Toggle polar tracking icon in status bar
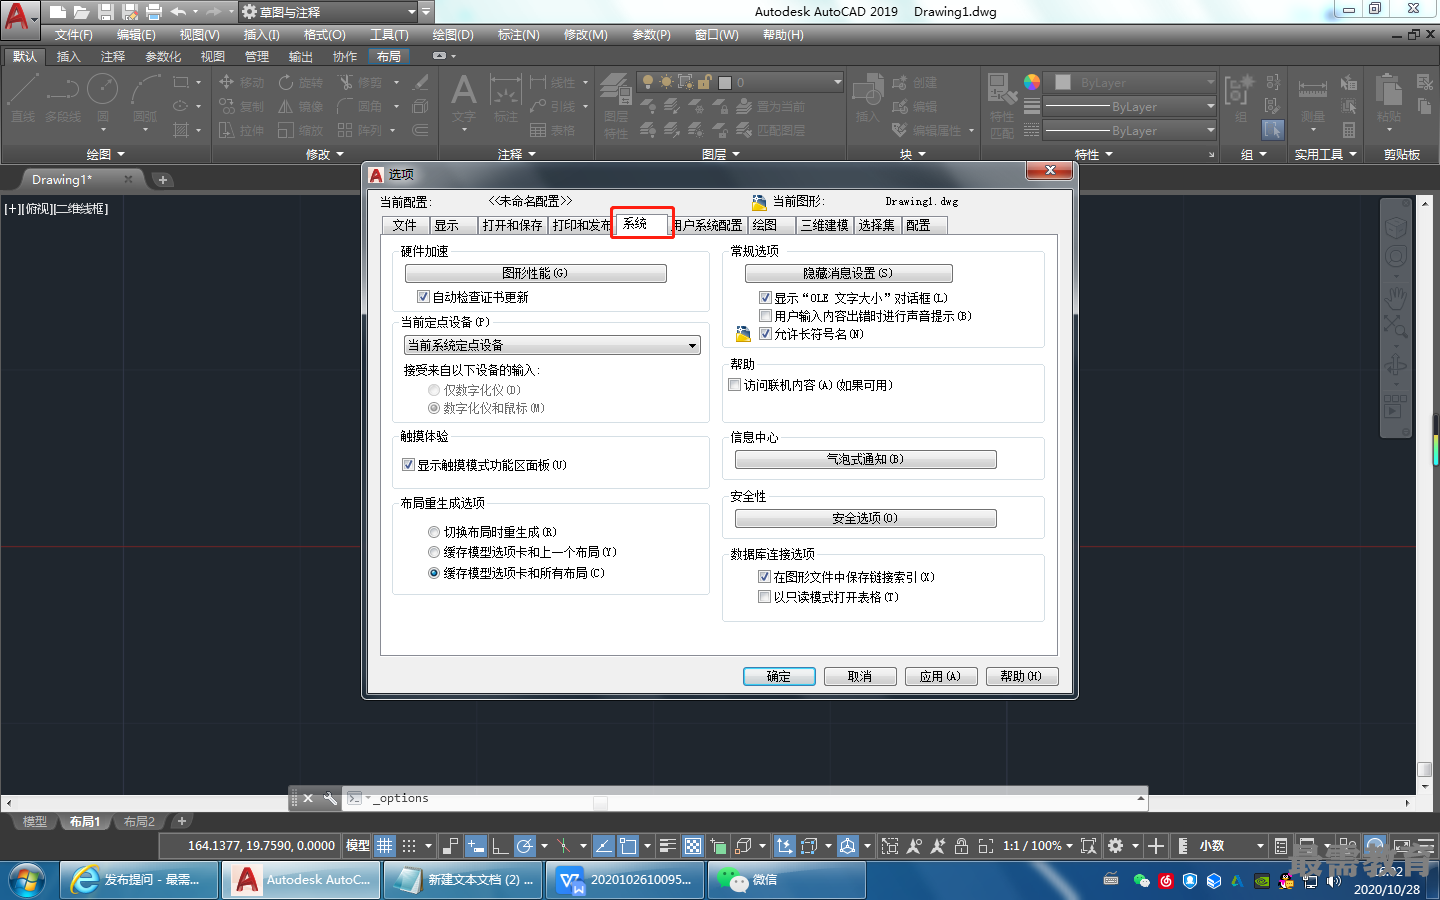The width and height of the screenshot is (1440, 900). pyautogui.click(x=525, y=846)
